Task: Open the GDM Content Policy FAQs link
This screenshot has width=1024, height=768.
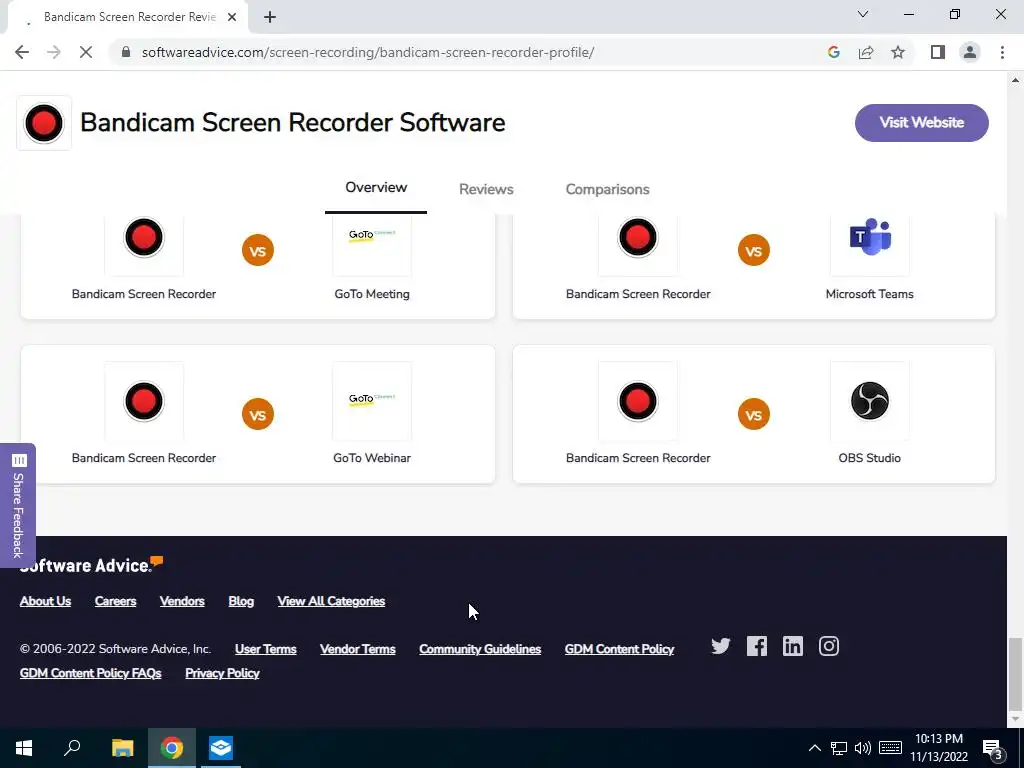Action: click(x=91, y=673)
